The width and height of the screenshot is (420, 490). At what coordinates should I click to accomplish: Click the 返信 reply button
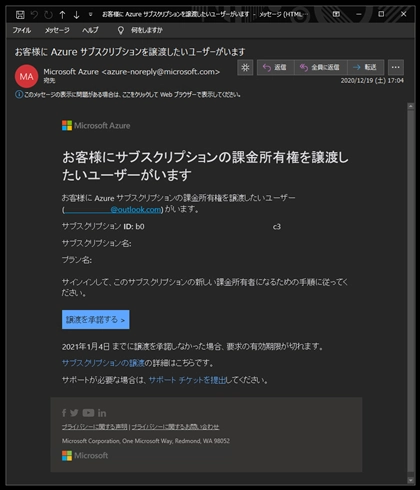[275, 67]
